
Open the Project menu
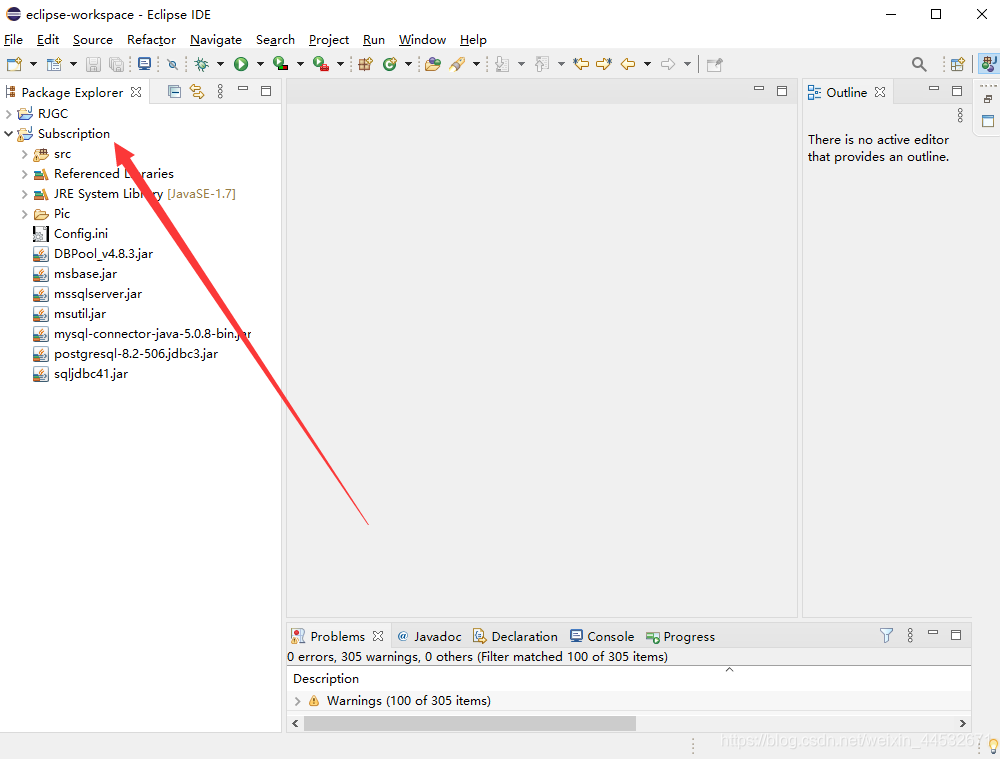(328, 40)
